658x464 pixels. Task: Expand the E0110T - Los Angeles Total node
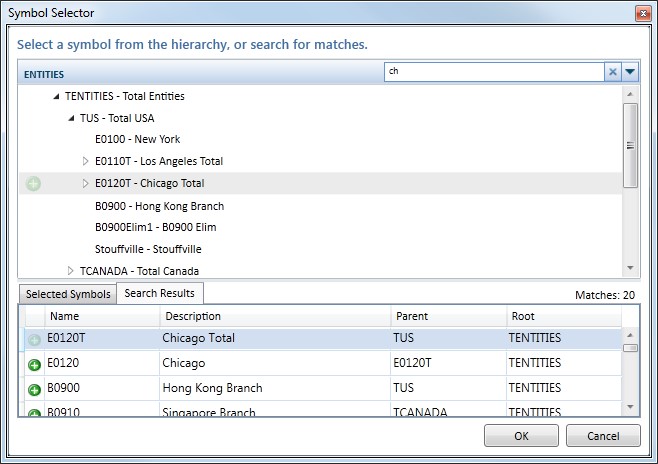point(86,162)
